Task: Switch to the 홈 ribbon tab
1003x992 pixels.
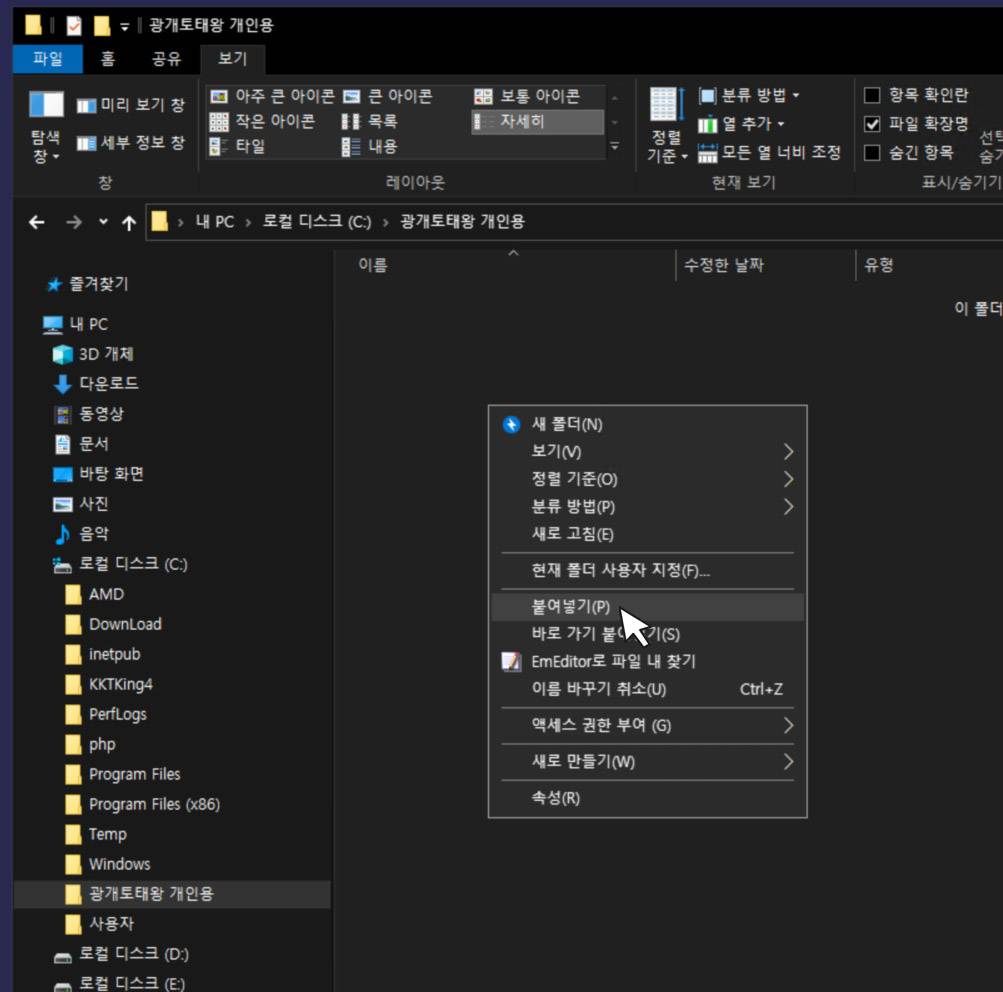Action: (x=107, y=59)
